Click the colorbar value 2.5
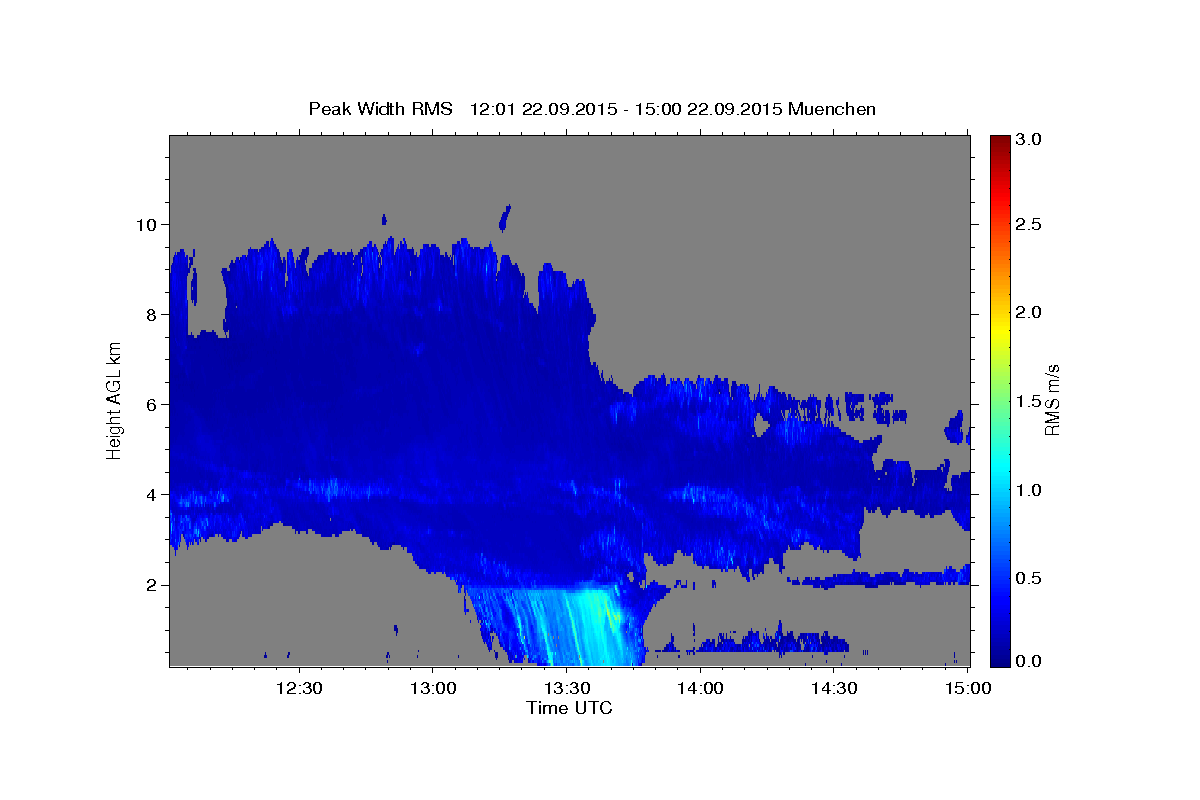 pyautogui.click(x=1029, y=224)
